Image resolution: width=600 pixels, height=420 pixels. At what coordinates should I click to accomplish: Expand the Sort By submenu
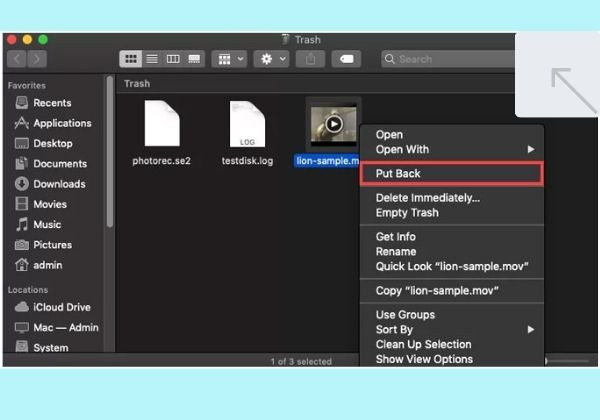point(452,330)
